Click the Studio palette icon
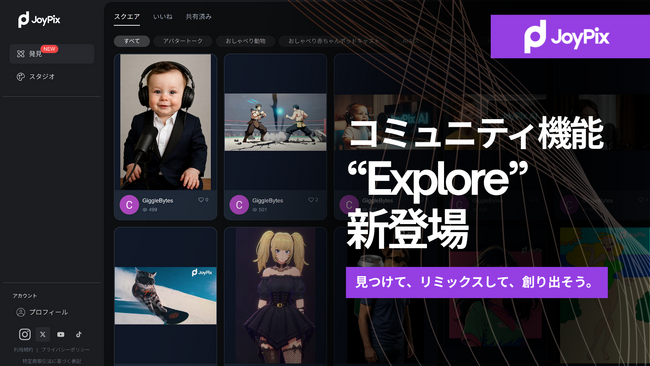 20,77
